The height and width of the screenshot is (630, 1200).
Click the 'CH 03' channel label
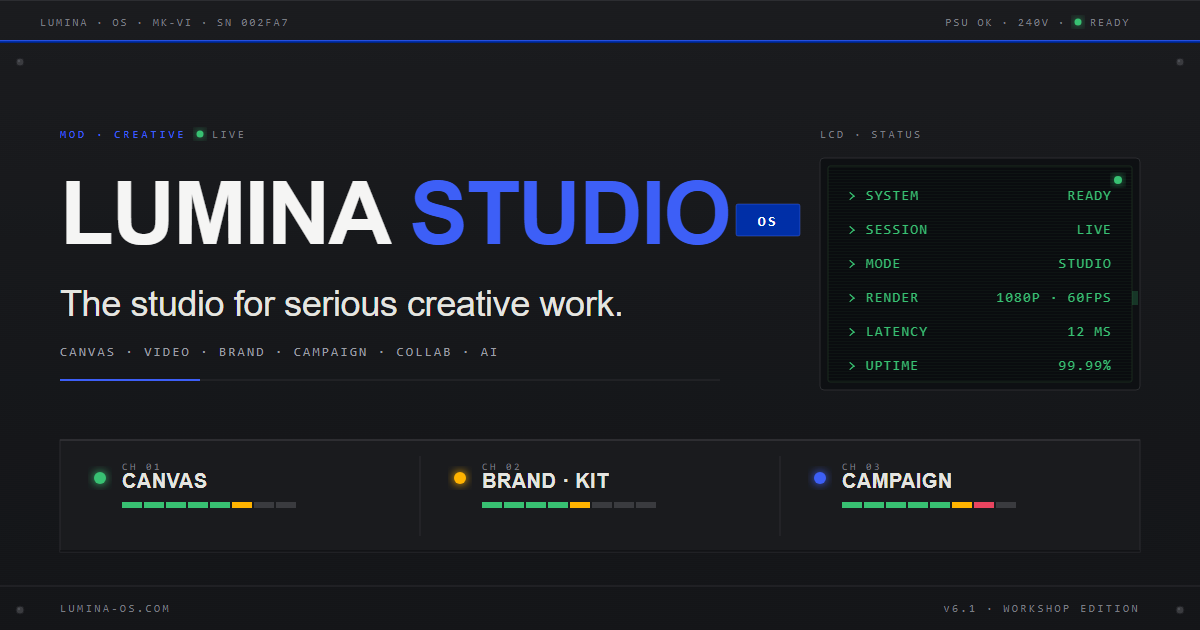pos(861,467)
